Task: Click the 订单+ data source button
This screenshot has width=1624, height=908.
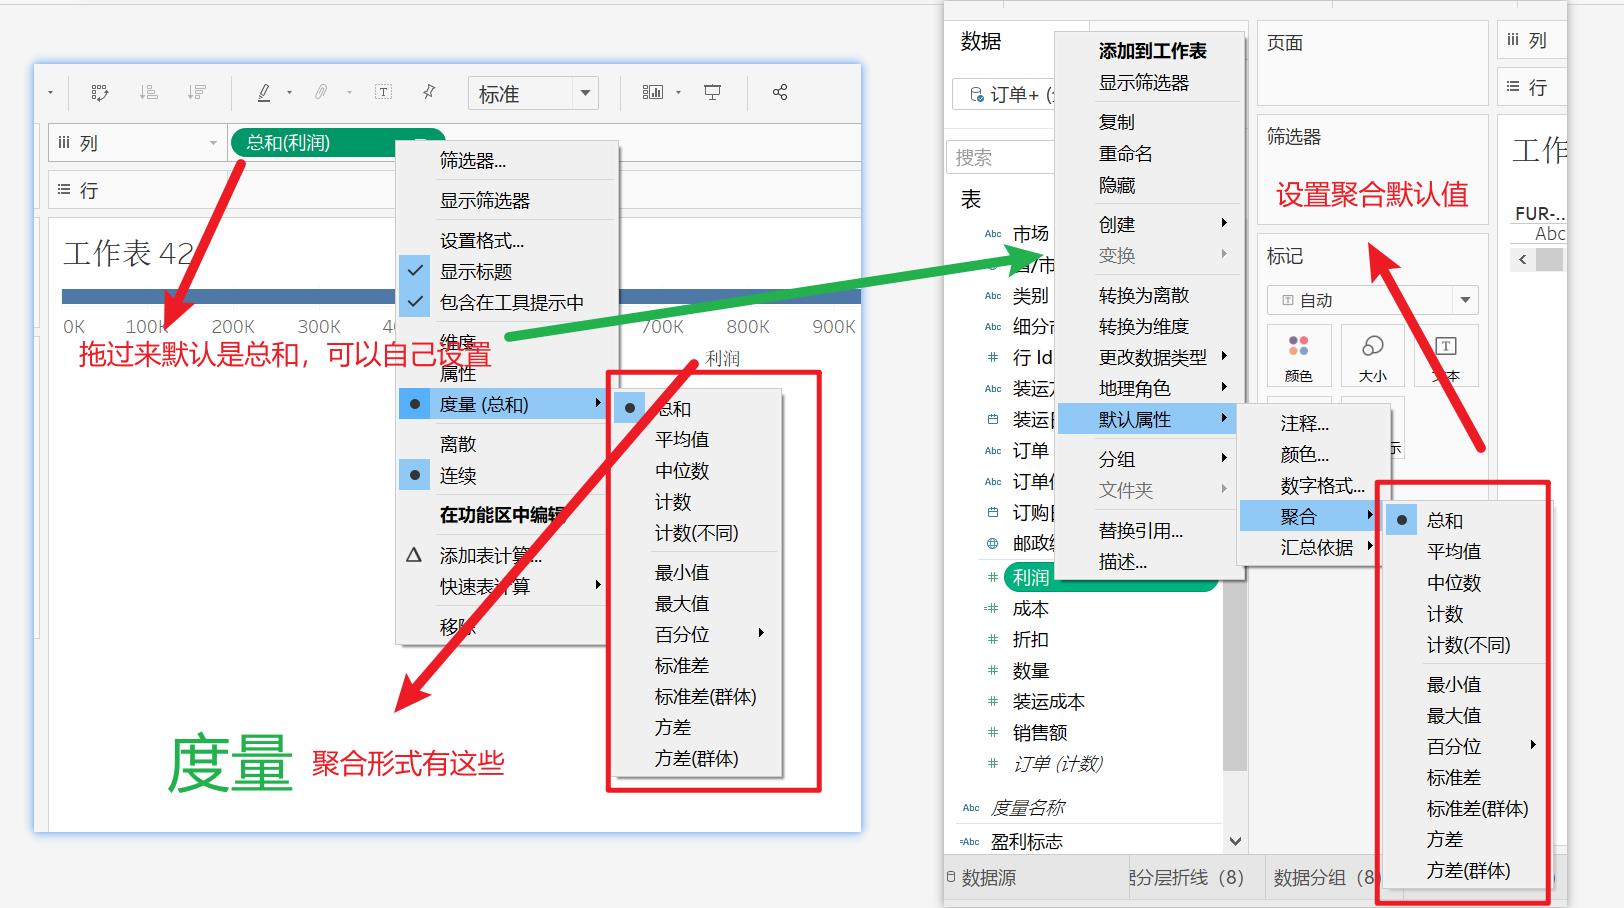Action: [1005, 94]
